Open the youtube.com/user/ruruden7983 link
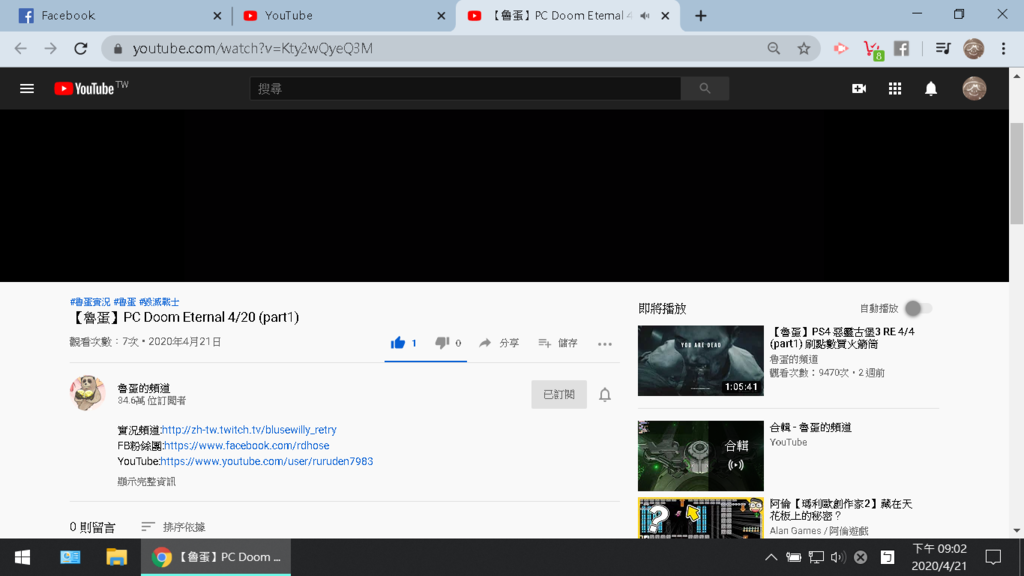 click(x=266, y=461)
